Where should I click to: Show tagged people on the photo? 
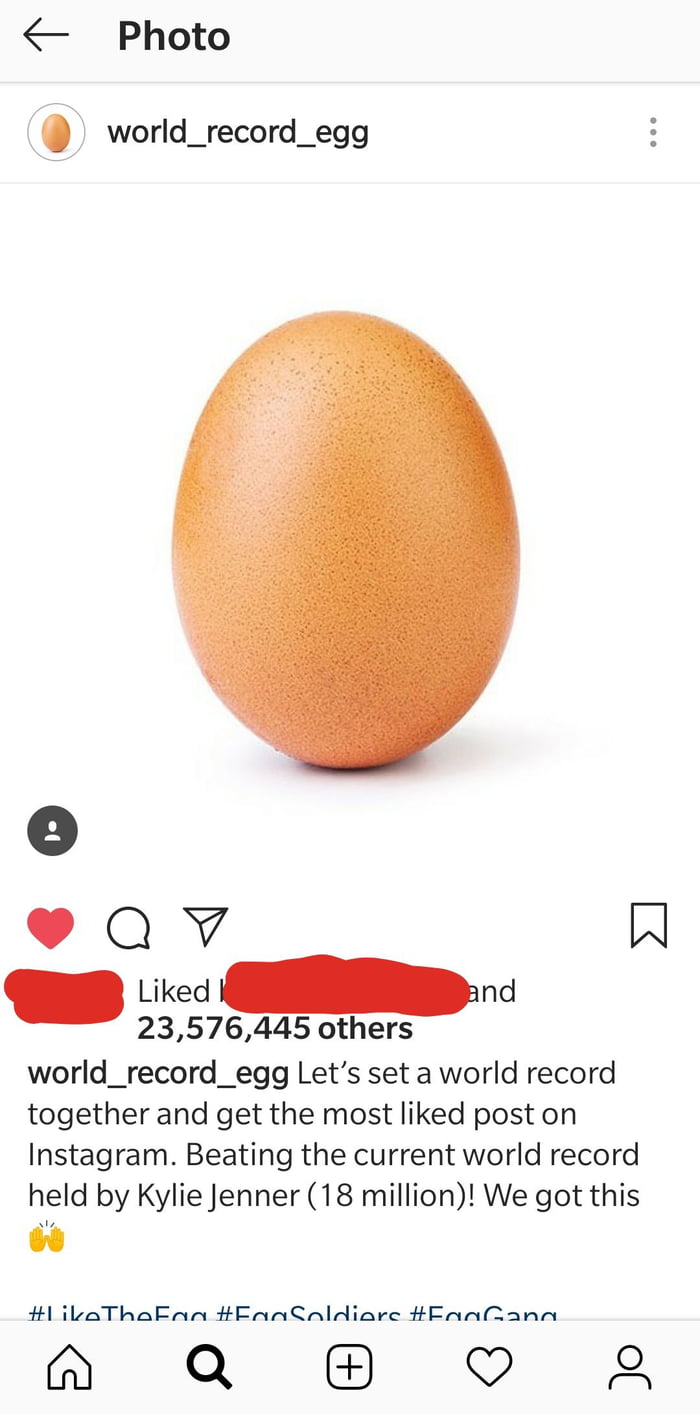(x=52, y=830)
